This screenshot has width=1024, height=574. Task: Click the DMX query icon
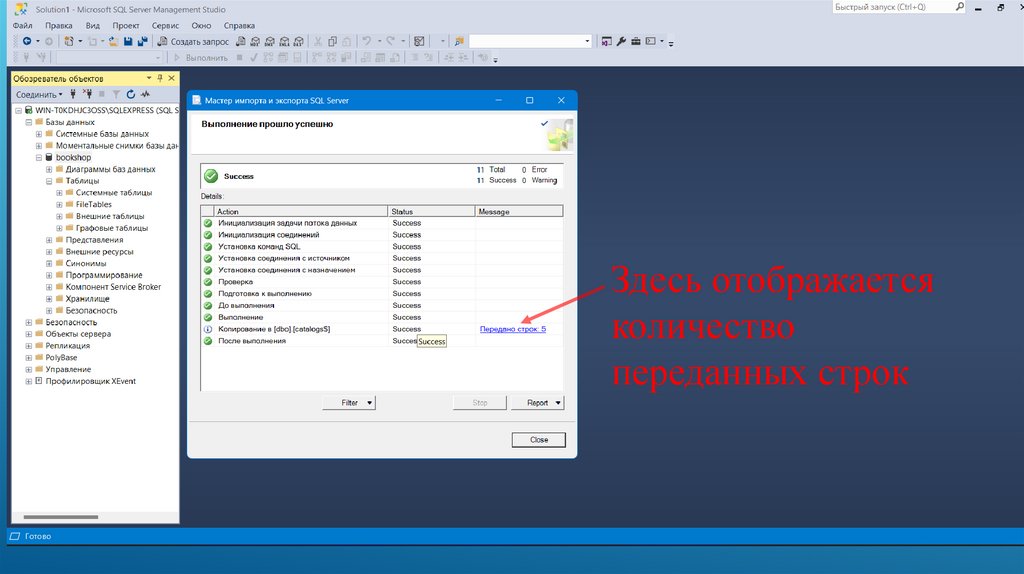[270, 41]
